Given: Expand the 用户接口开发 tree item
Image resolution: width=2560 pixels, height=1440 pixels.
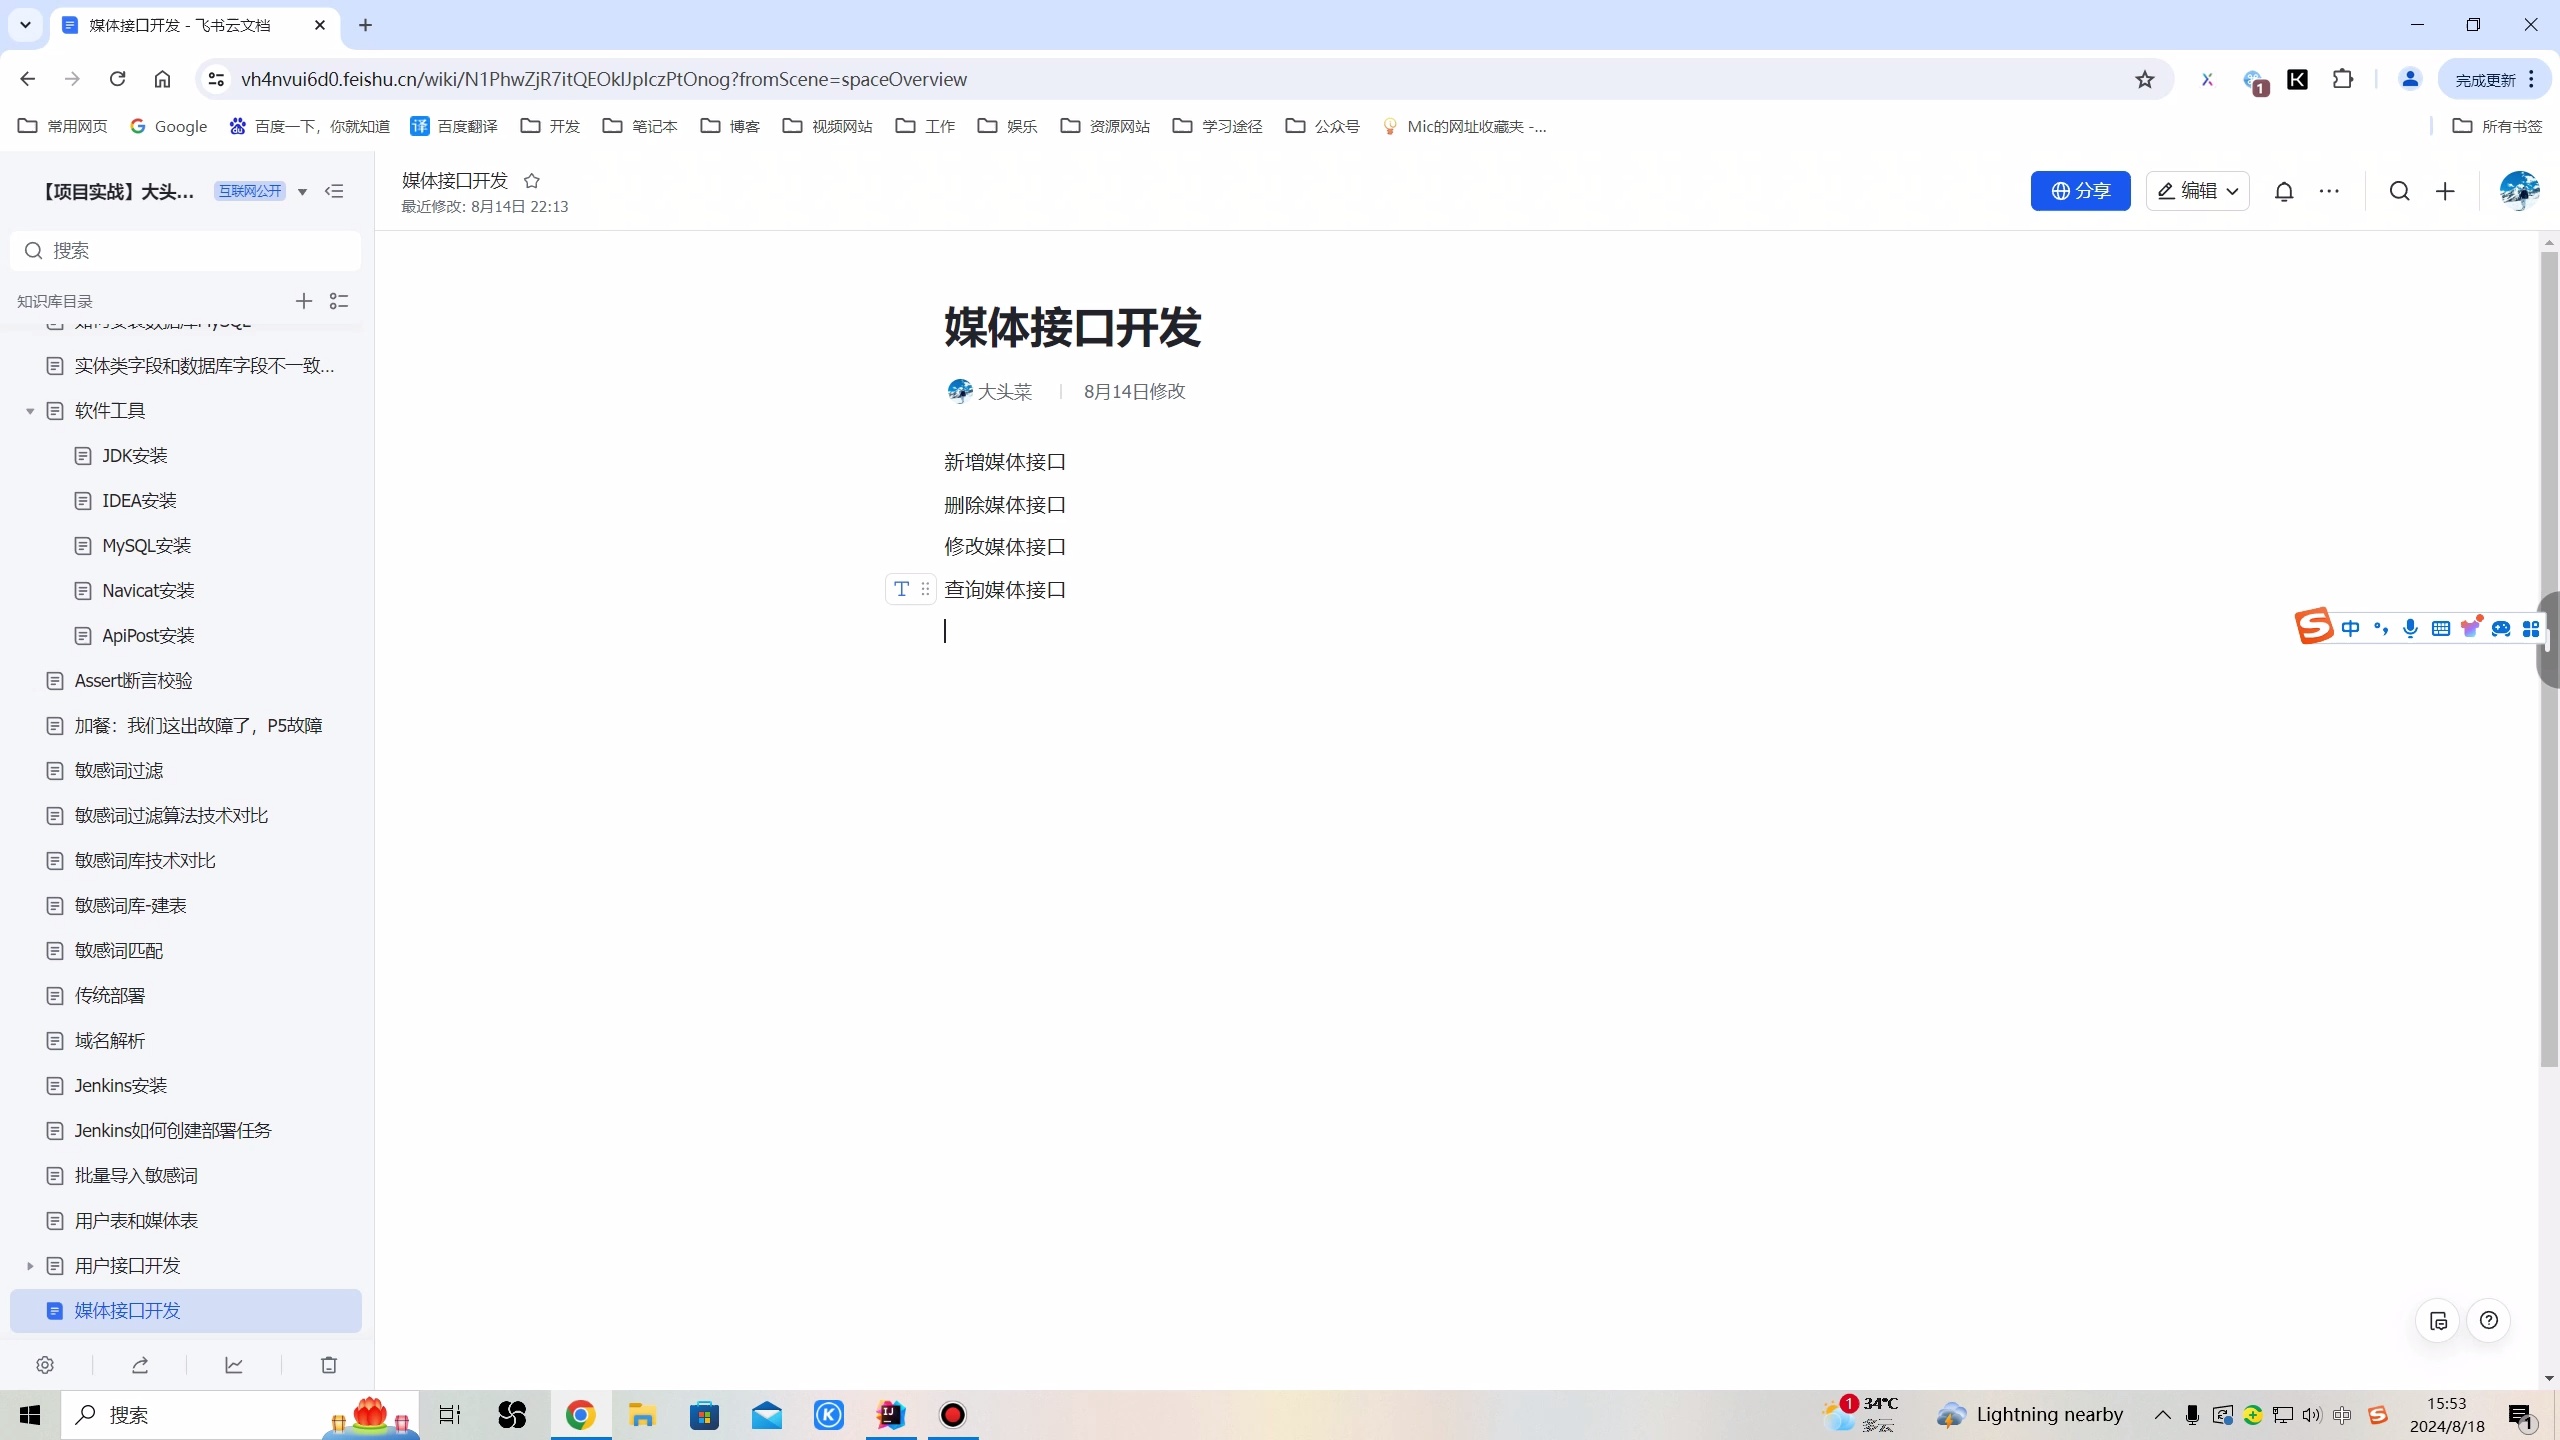Looking at the screenshot, I should point(29,1265).
